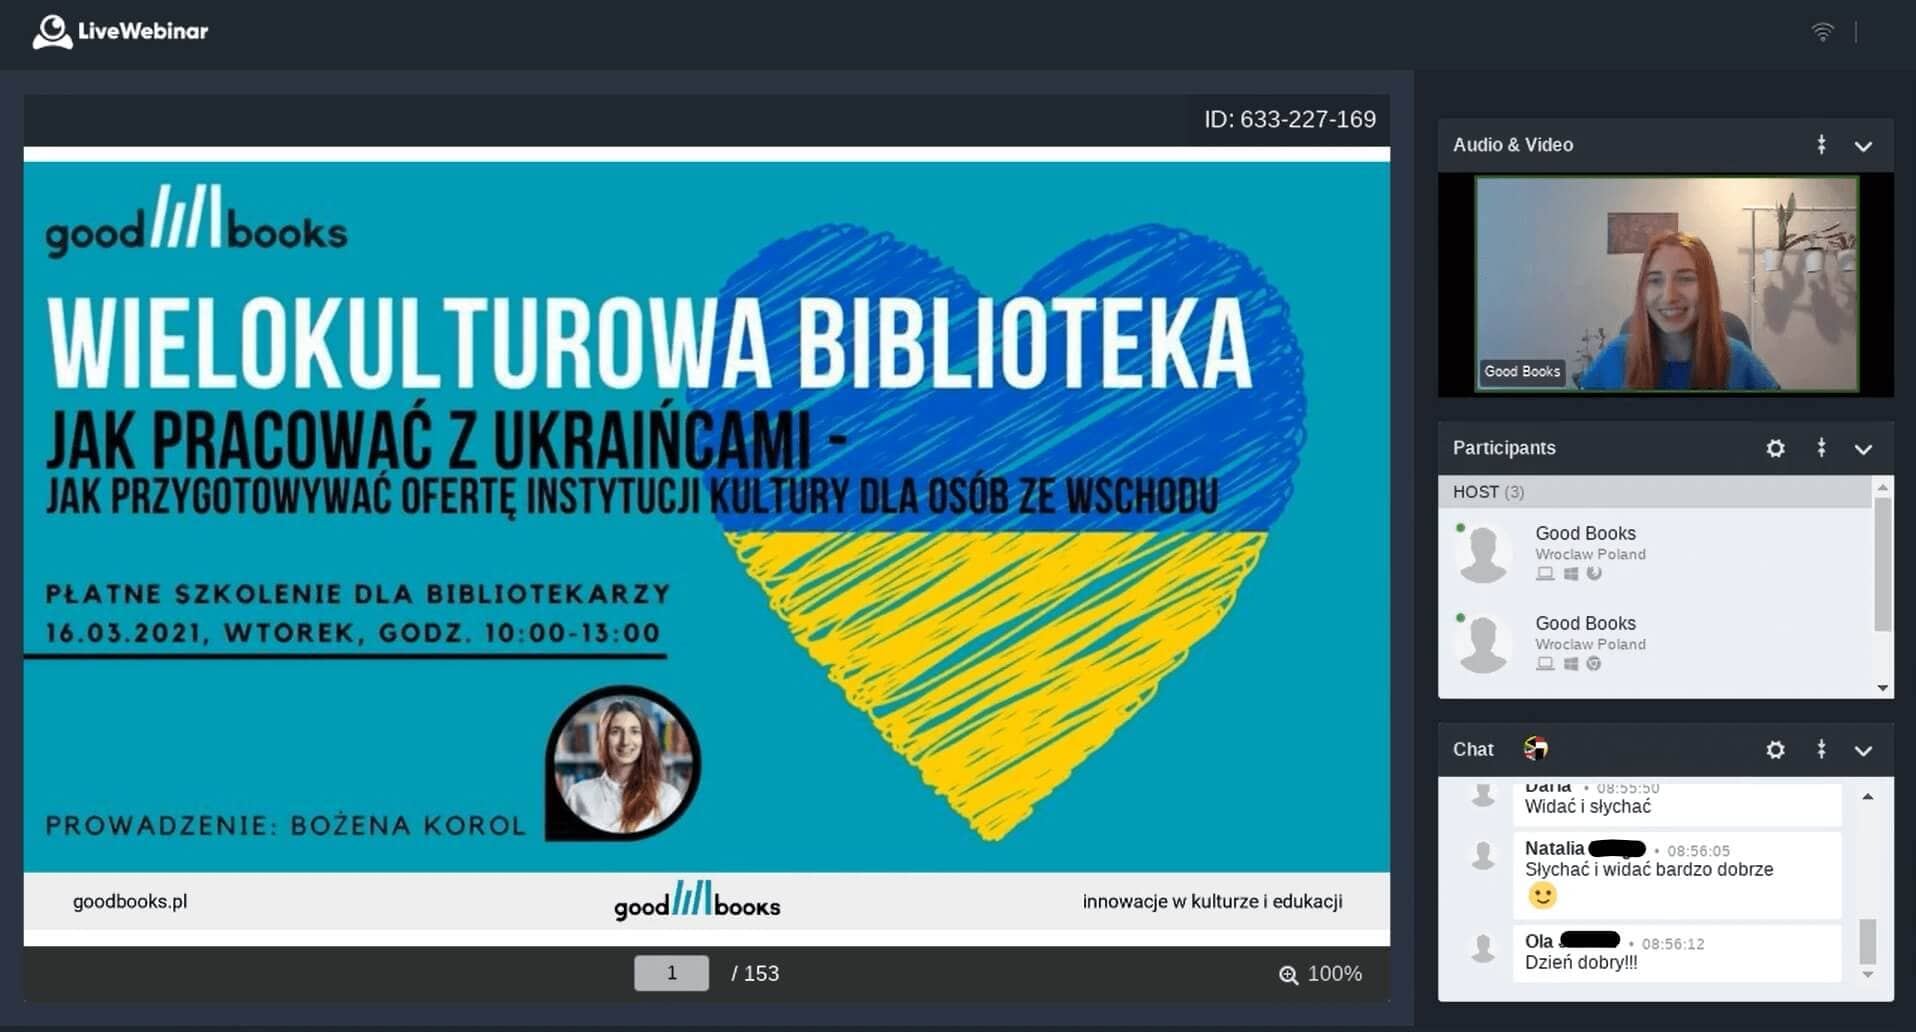Image resolution: width=1916 pixels, height=1032 pixels.
Task: Click second Good Books participant avatar
Action: tap(1483, 643)
